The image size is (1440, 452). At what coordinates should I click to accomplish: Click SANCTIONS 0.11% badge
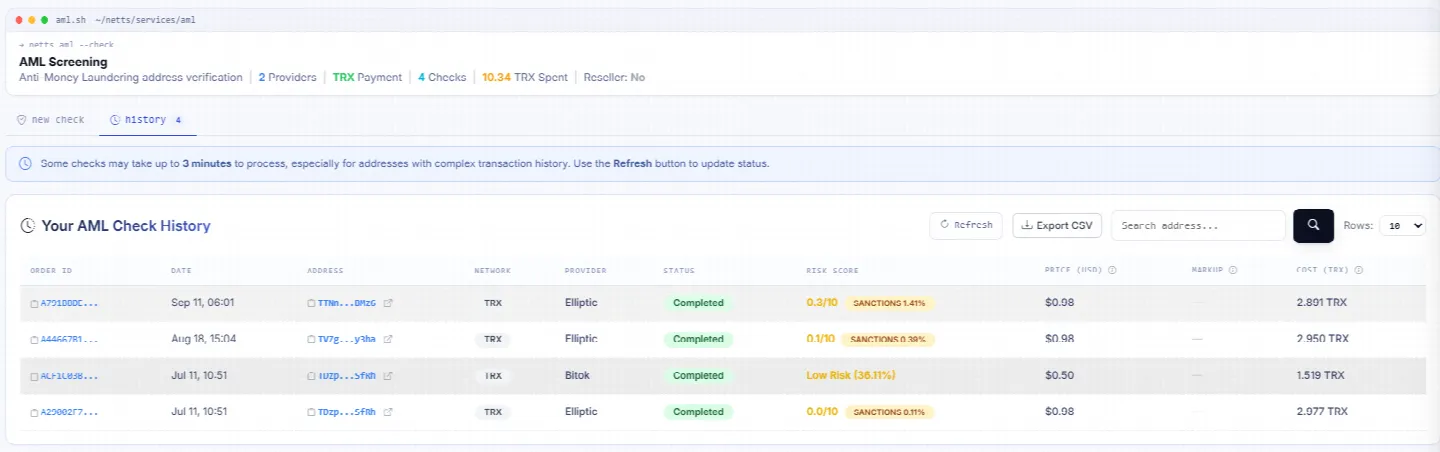point(890,412)
